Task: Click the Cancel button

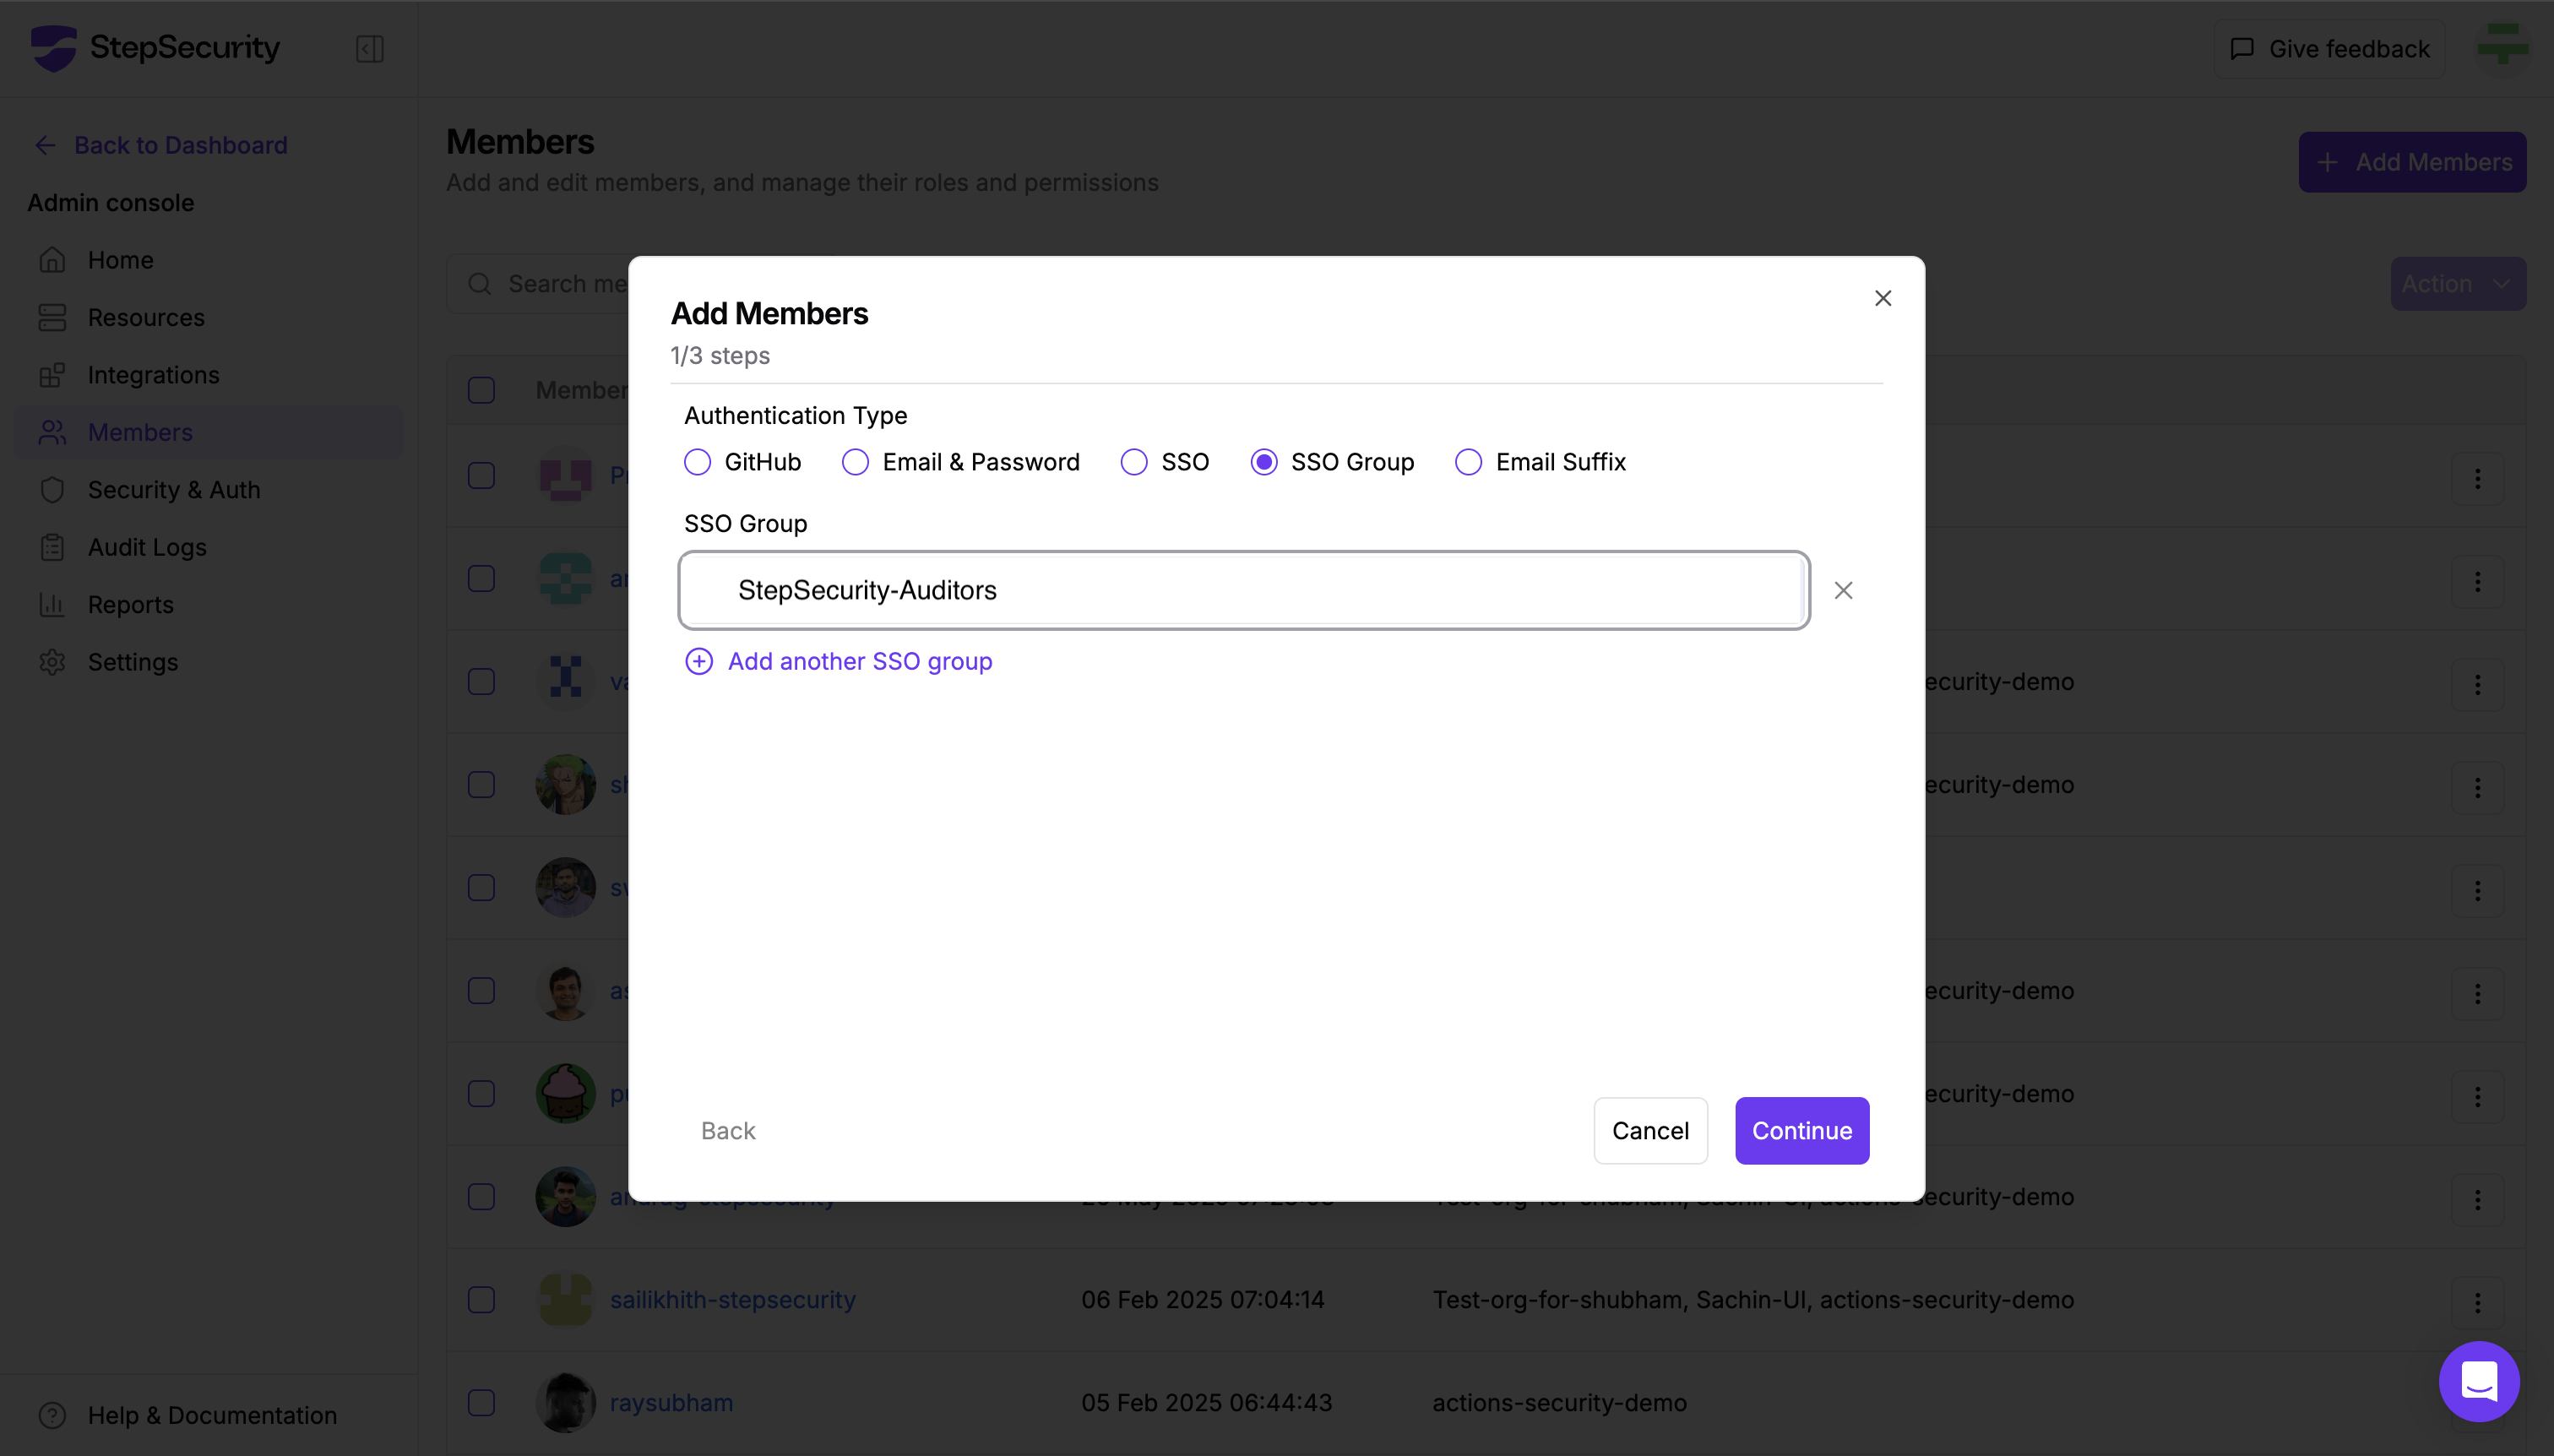Action: coord(1650,1130)
